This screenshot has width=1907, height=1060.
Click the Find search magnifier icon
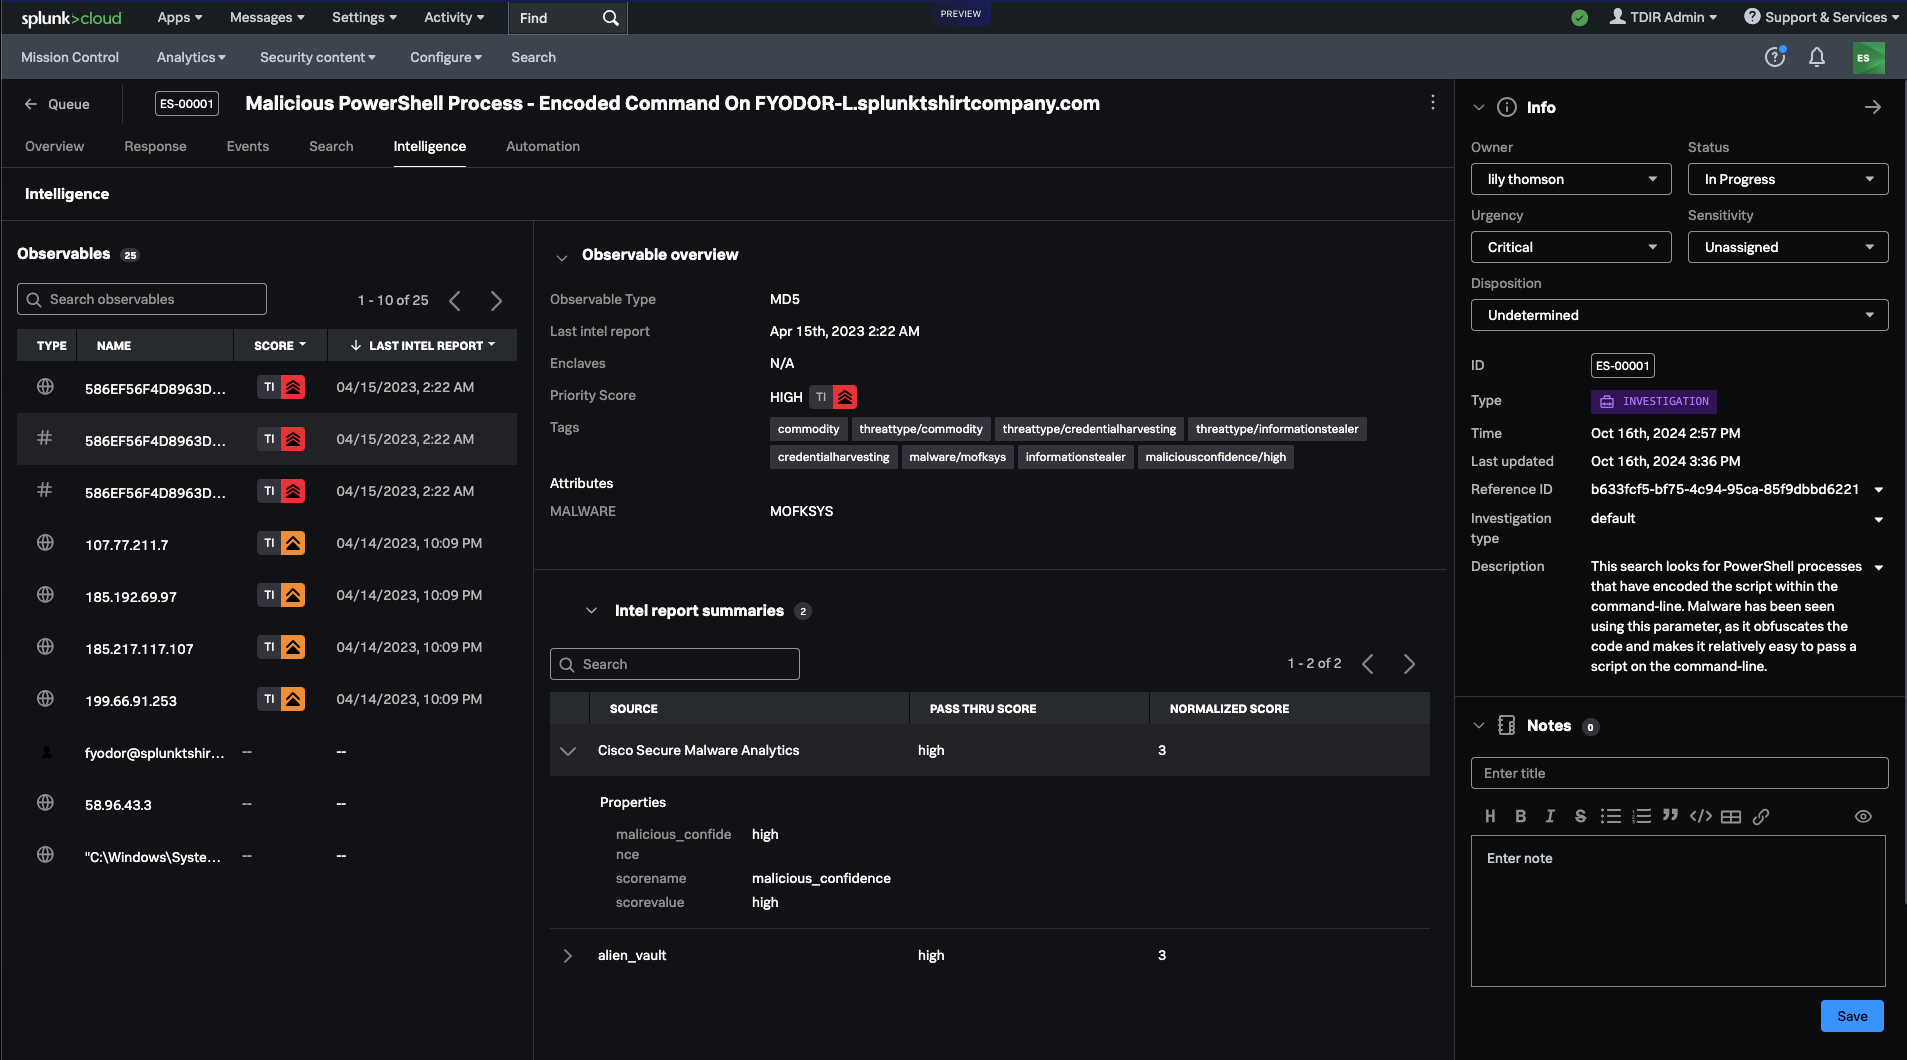point(610,18)
